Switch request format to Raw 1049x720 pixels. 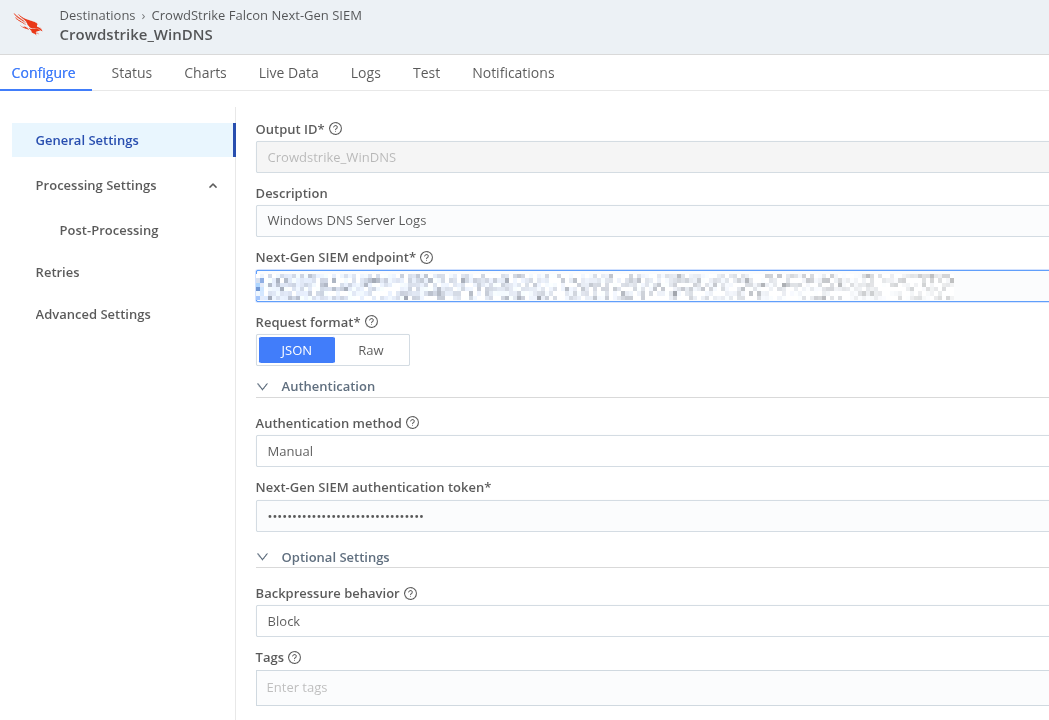coord(371,350)
